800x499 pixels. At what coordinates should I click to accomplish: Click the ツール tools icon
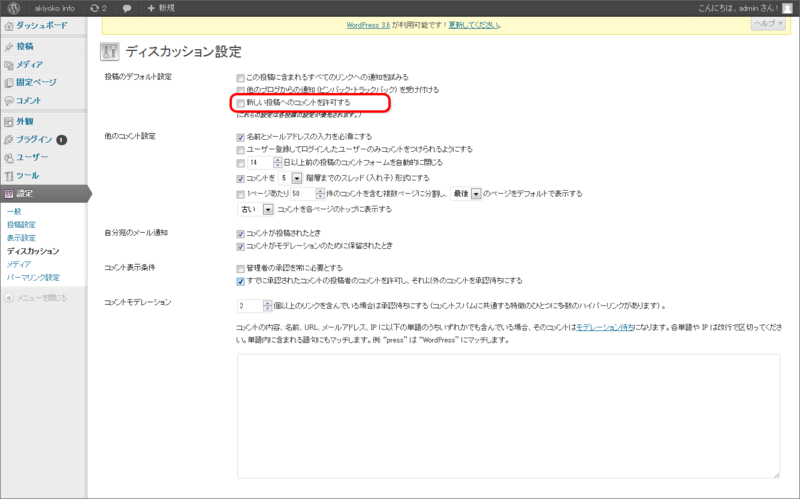point(9,176)
